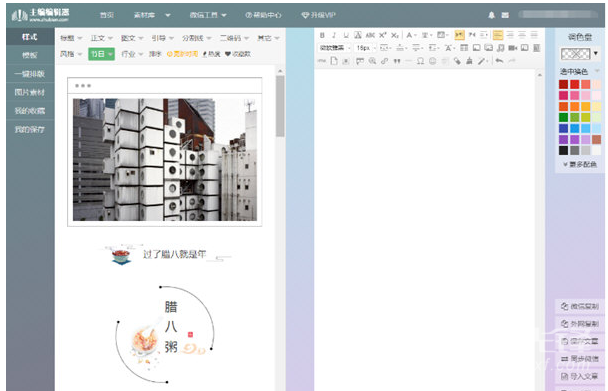Viewport: 608px width, 391px height.
Task: Open the 一键排版 sidebar tab
Action: 30,74
